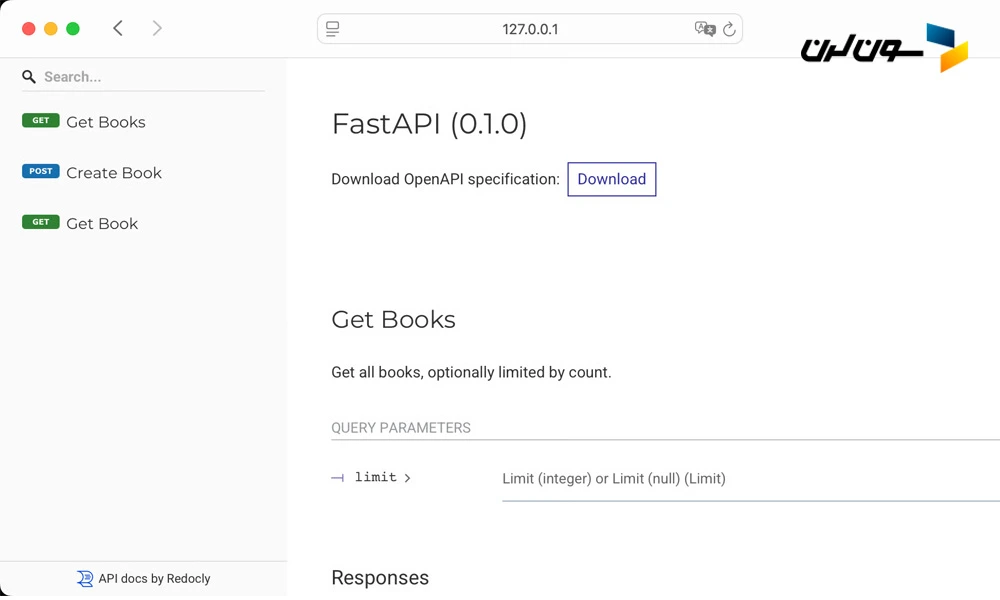The width and height of the screenshot is (1000, 600).
Task: Click the Get Books section heading
Action: tap(393, 320)
